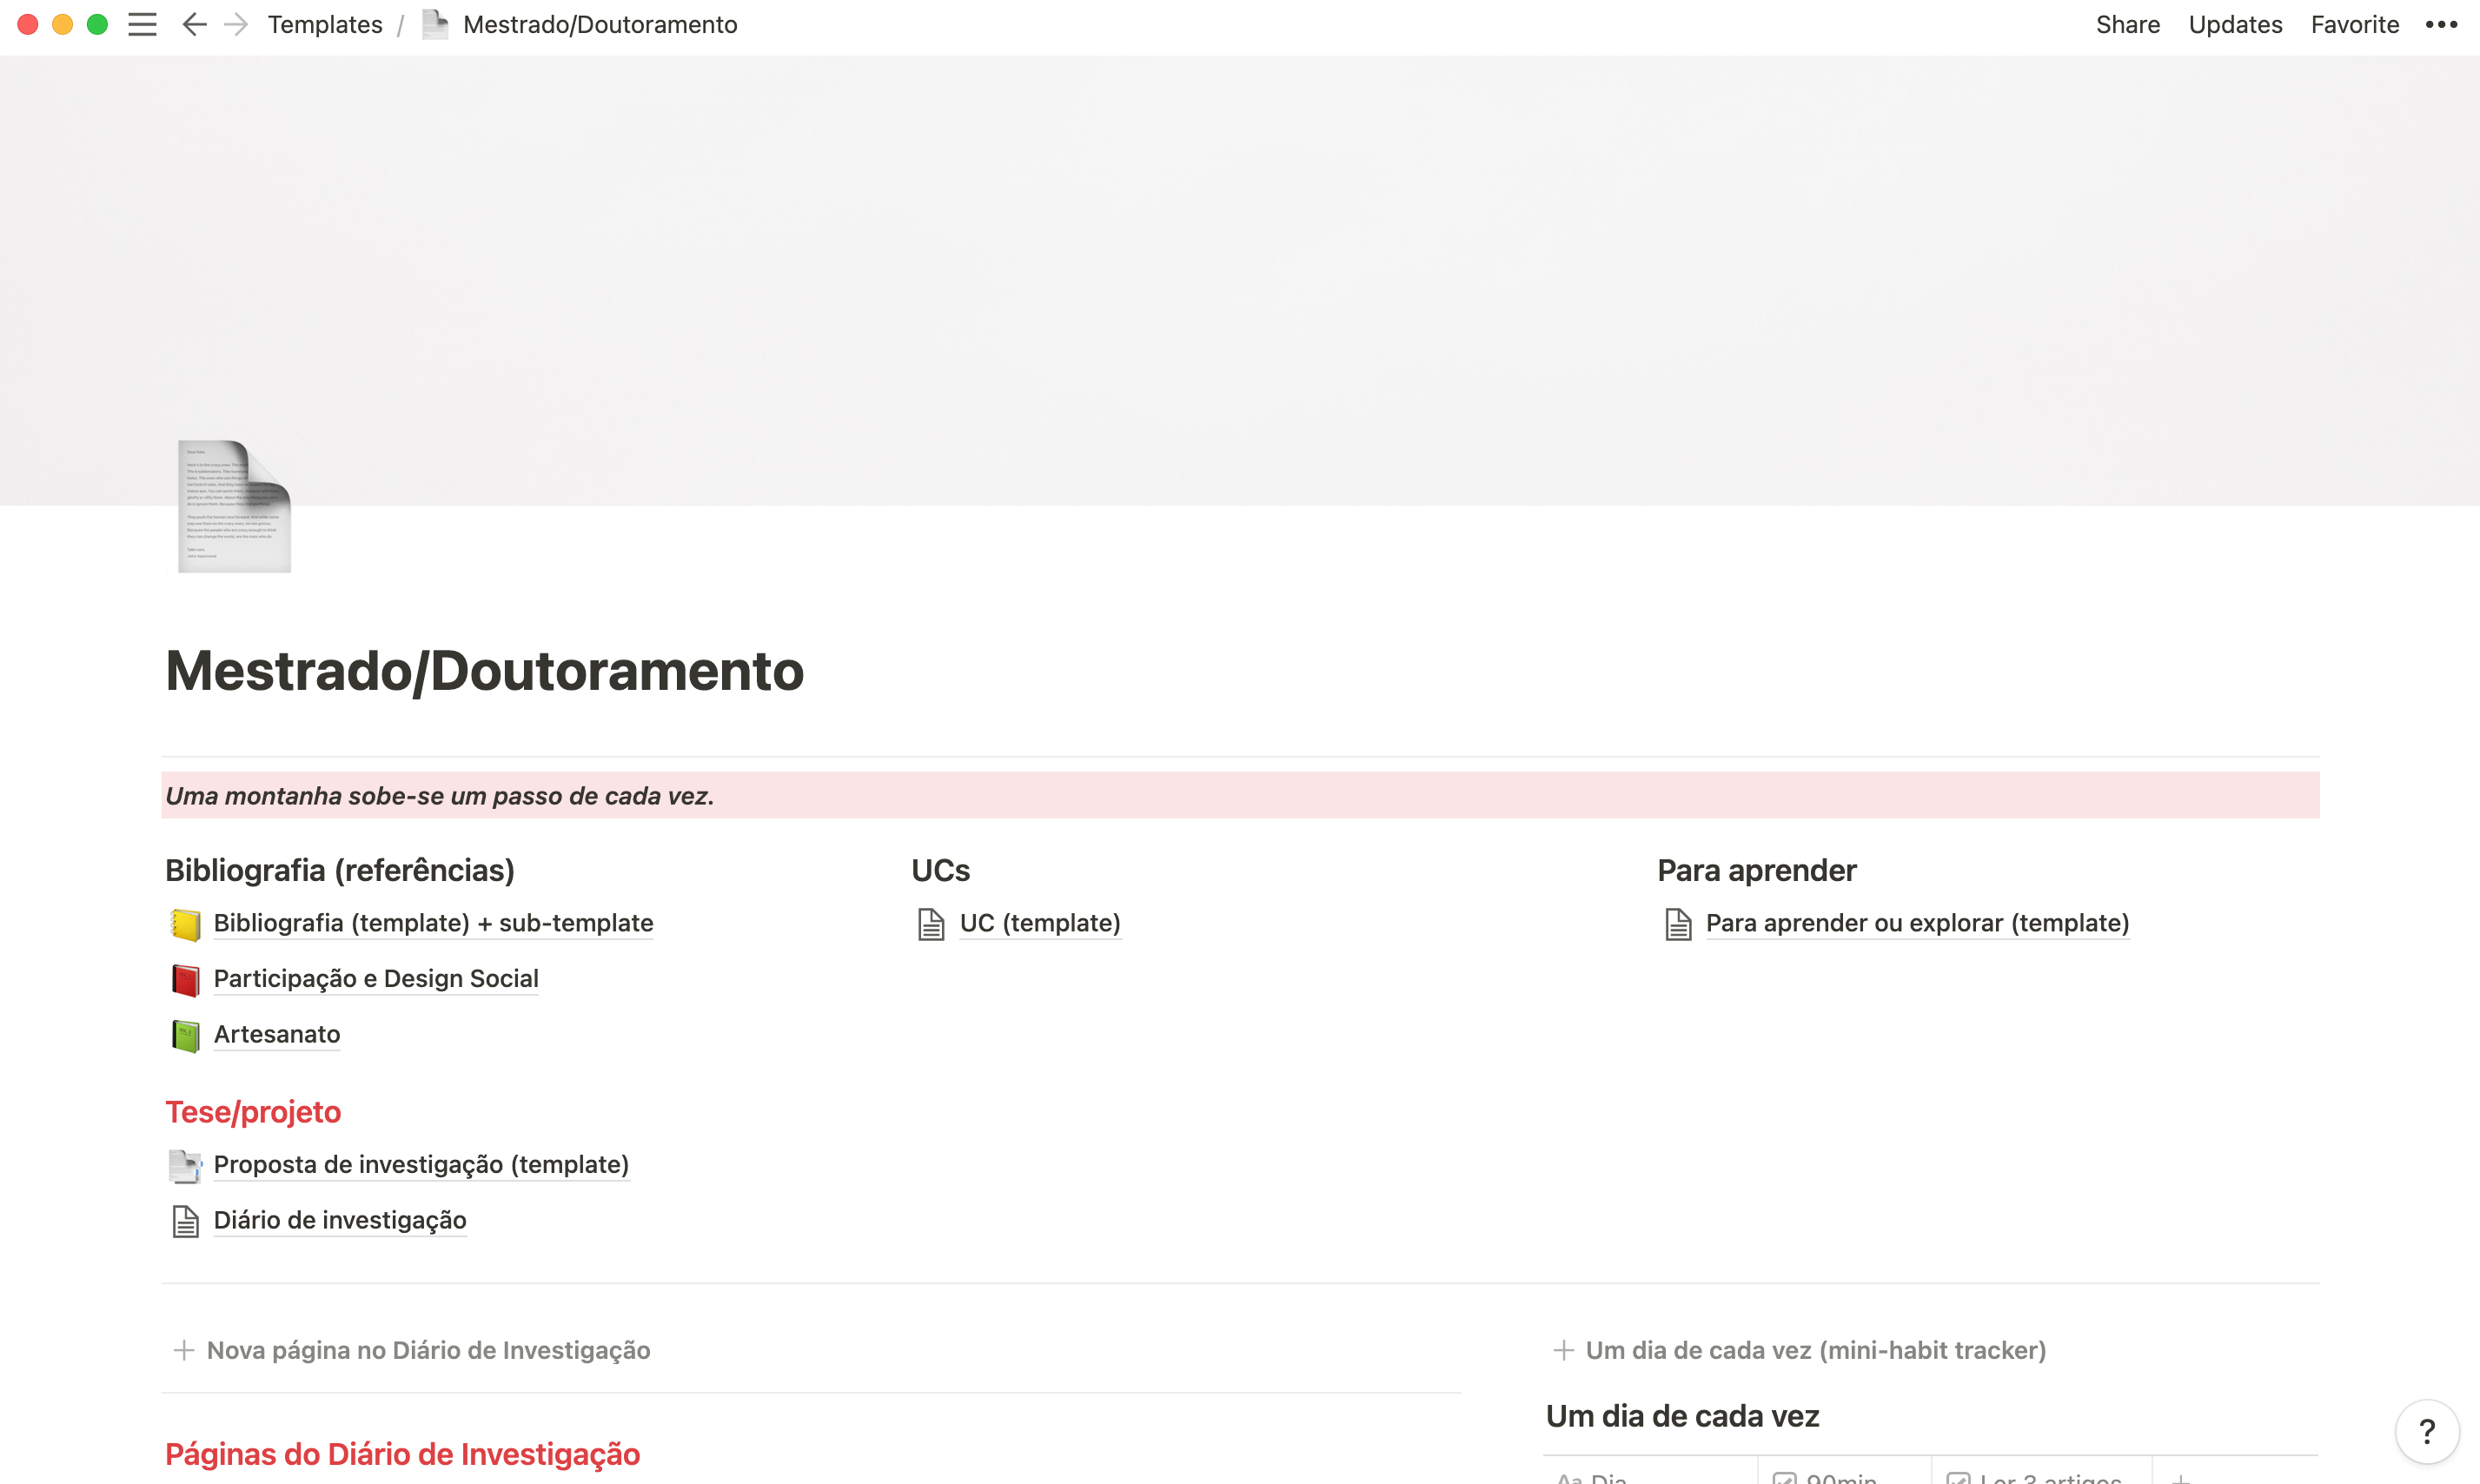
Task: Click the red book icon beside Participação
Action: (x=185, y=980)
